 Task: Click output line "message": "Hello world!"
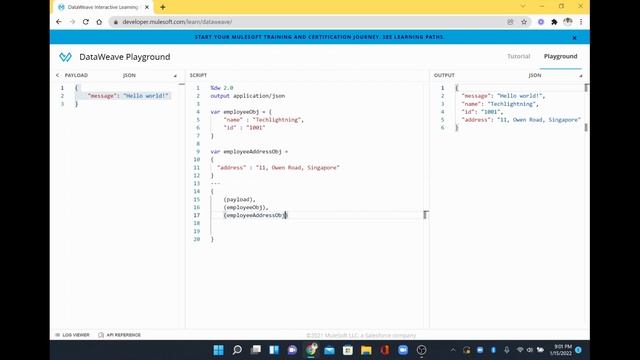pos(503,96)
